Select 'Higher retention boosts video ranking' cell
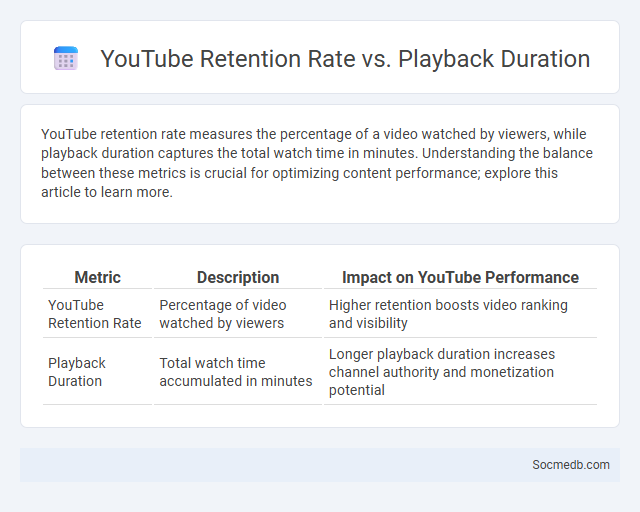640x512 pixels. 460,314
